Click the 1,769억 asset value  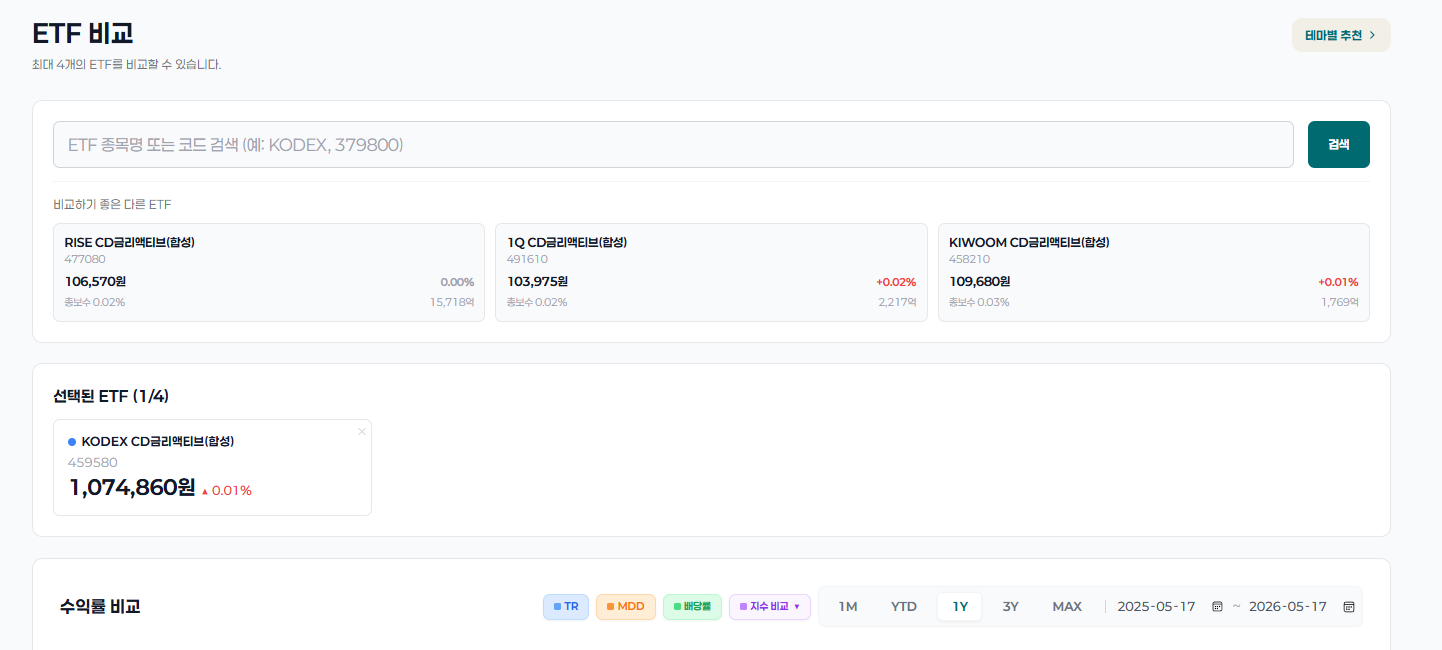tap(1340, 302)
